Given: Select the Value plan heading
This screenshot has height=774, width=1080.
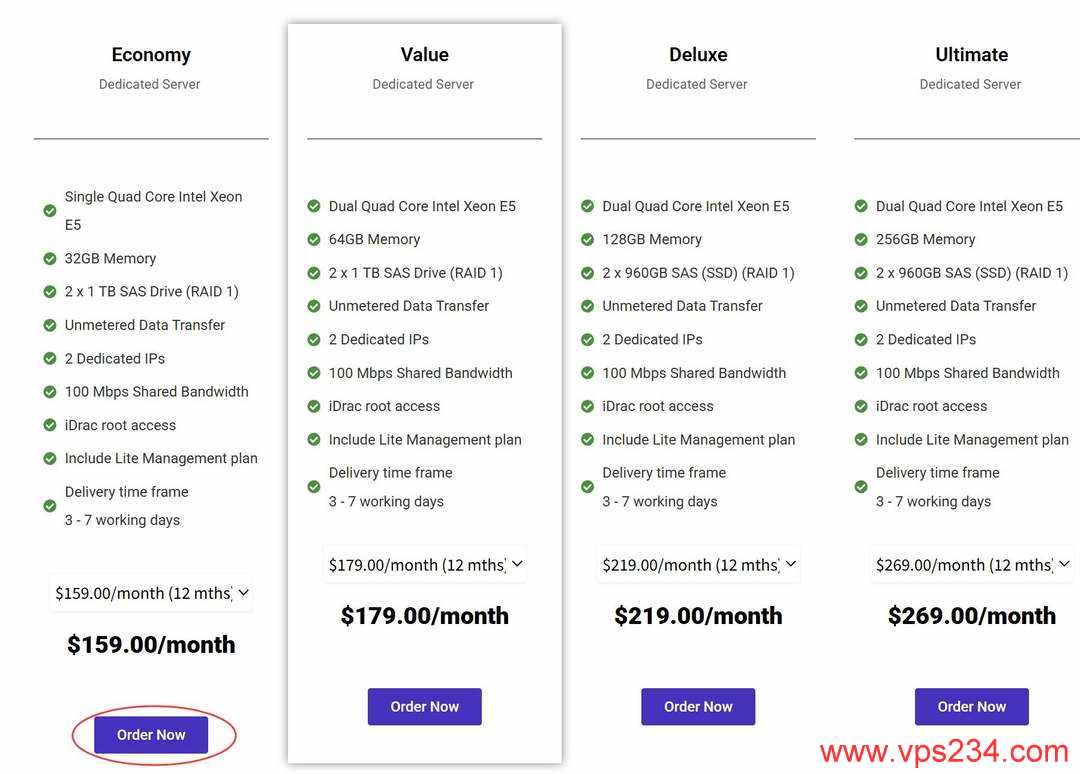Looking at the screenshot, I should (424, 55).
